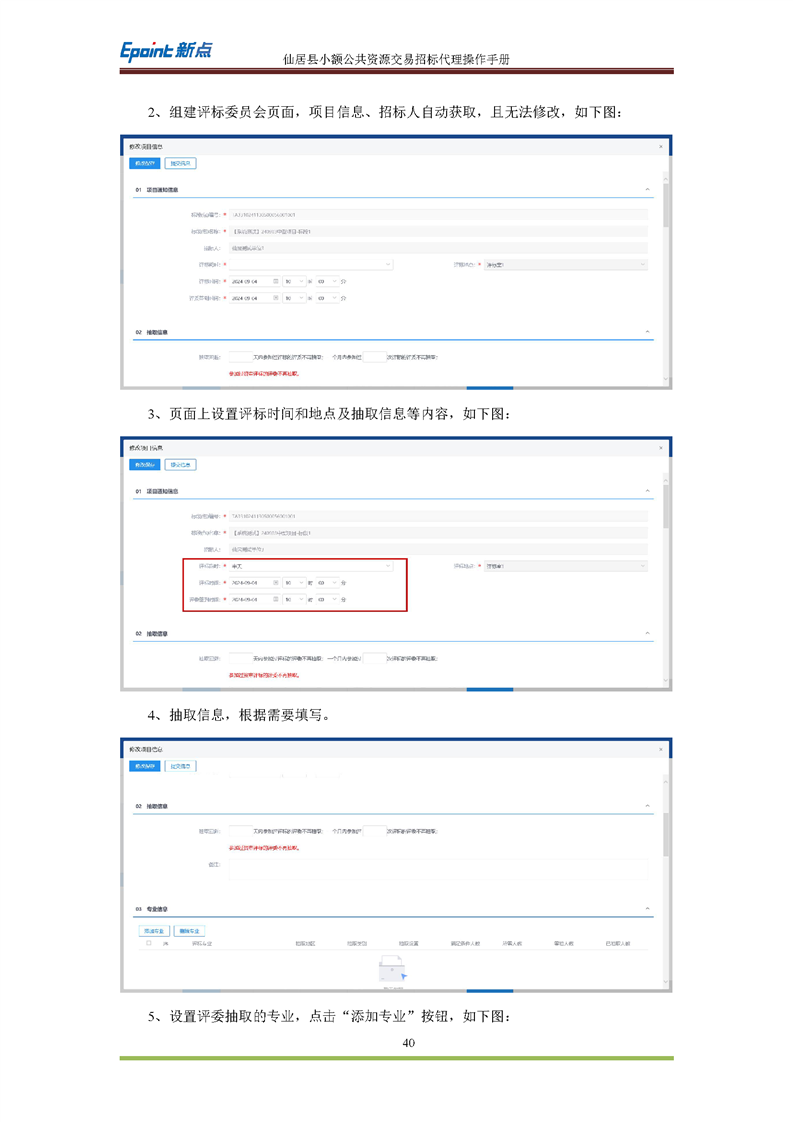Click the outlined submit button in second dialog
The width and height of the screenshot is (793, 1122).
181,465
